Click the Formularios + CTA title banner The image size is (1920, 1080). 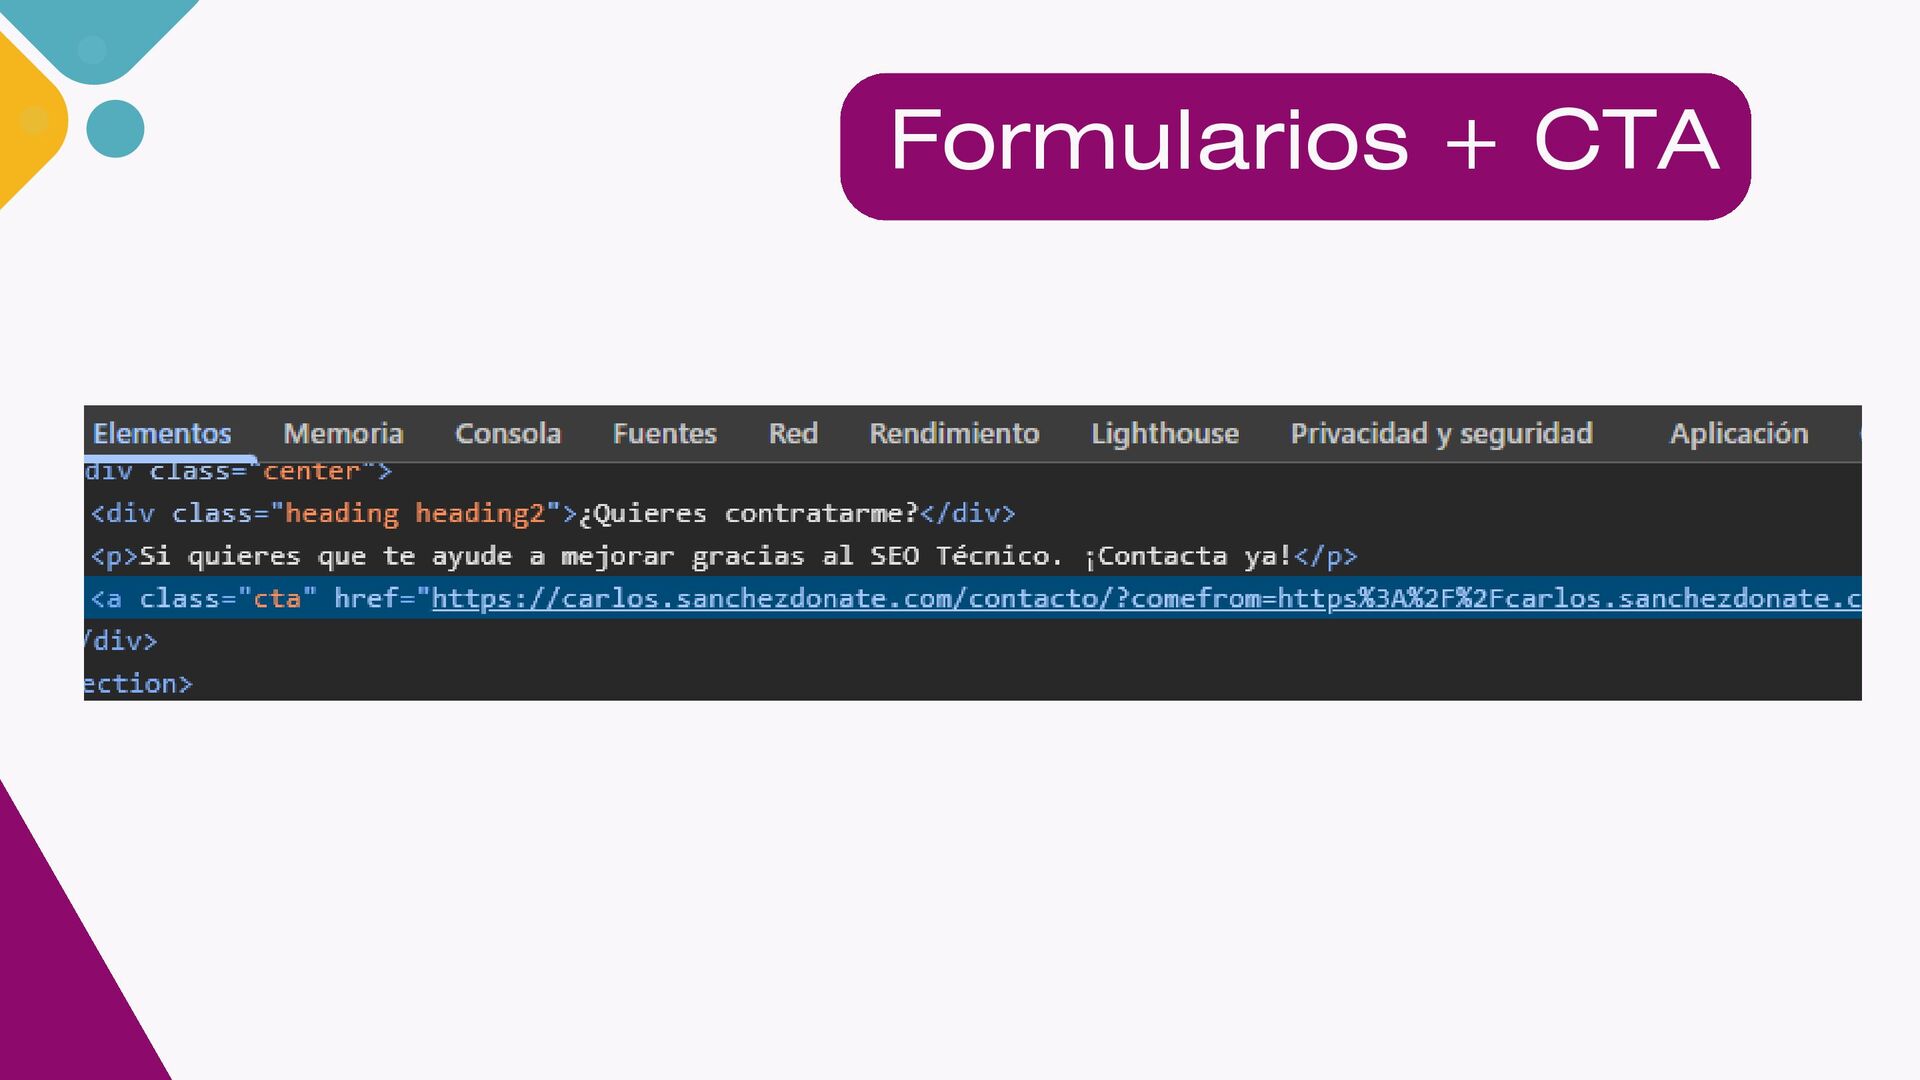pos(1295,146)
